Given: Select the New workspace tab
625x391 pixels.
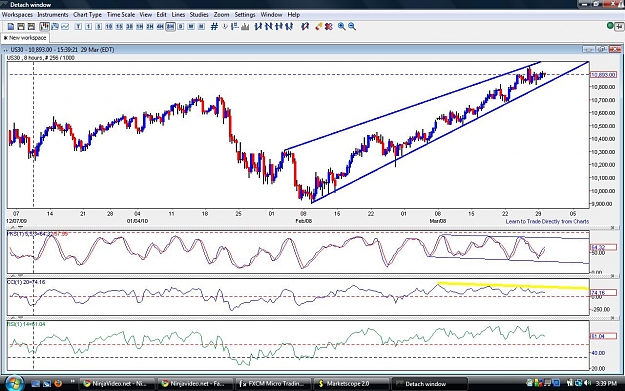Looking at the screenshot, I should coord(25,38).
